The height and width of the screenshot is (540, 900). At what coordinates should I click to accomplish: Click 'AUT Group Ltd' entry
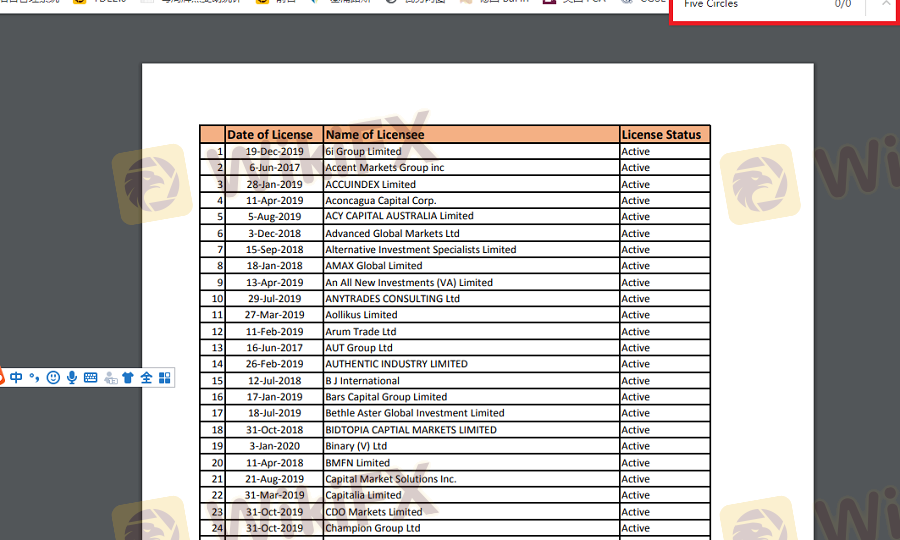coord(359,348)
